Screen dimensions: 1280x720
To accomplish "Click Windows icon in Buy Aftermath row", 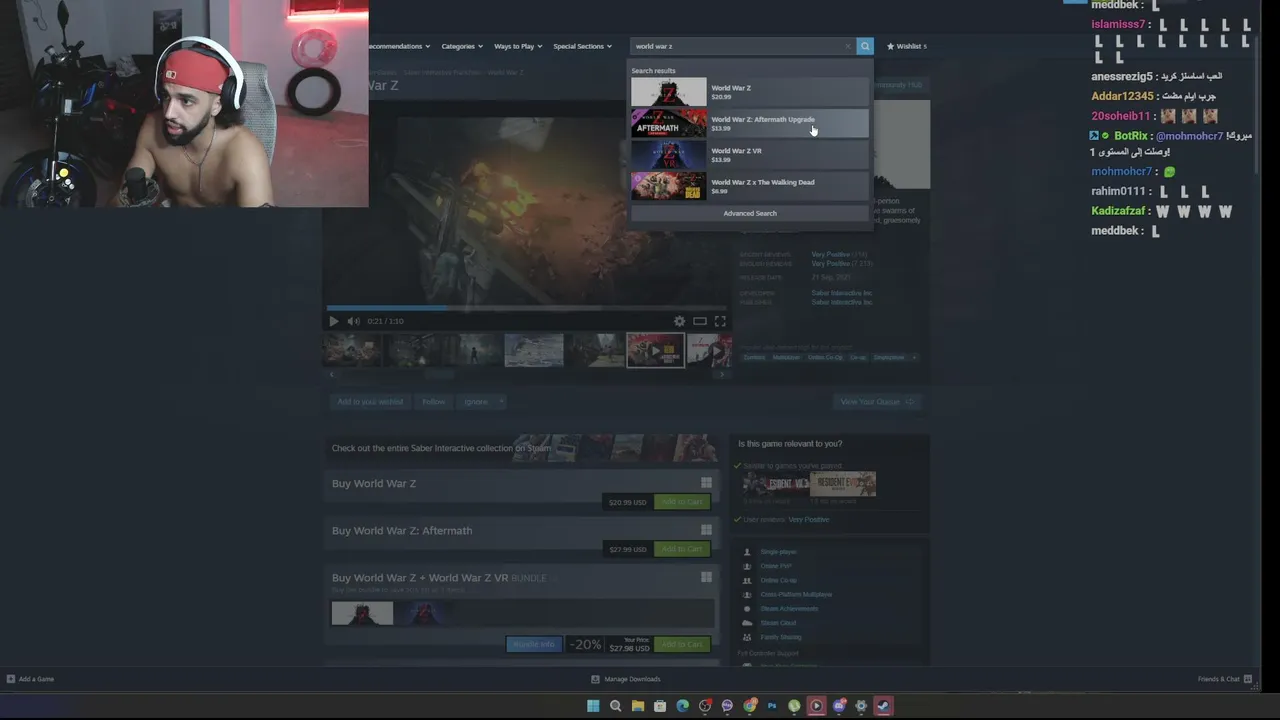I will point(706,530).
